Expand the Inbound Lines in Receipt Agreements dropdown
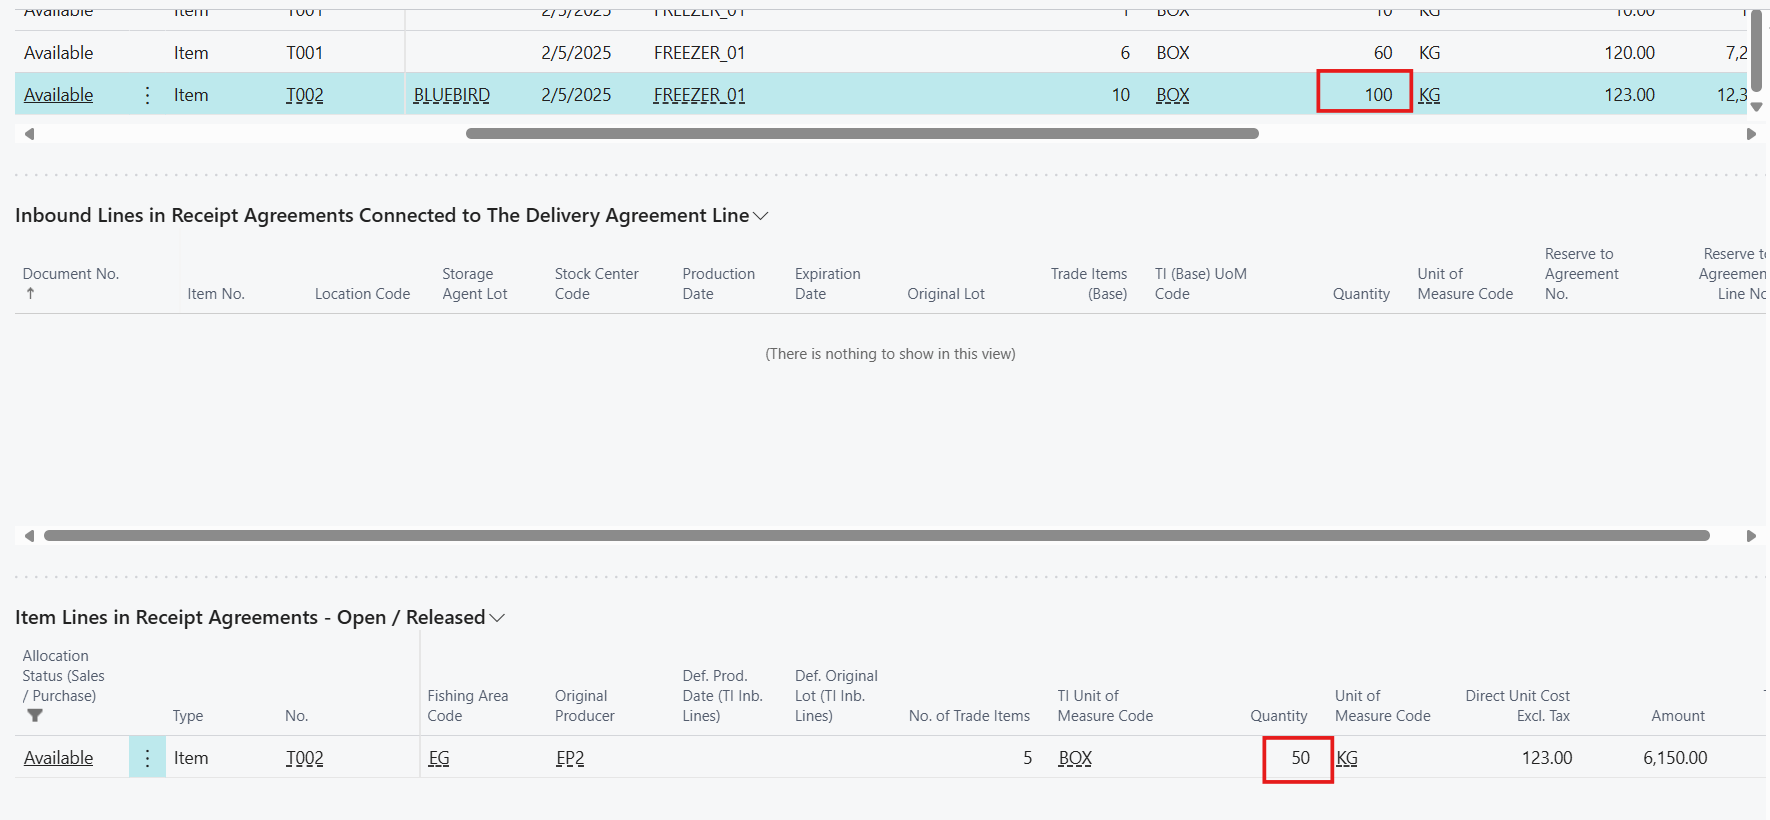 (761, 216)
